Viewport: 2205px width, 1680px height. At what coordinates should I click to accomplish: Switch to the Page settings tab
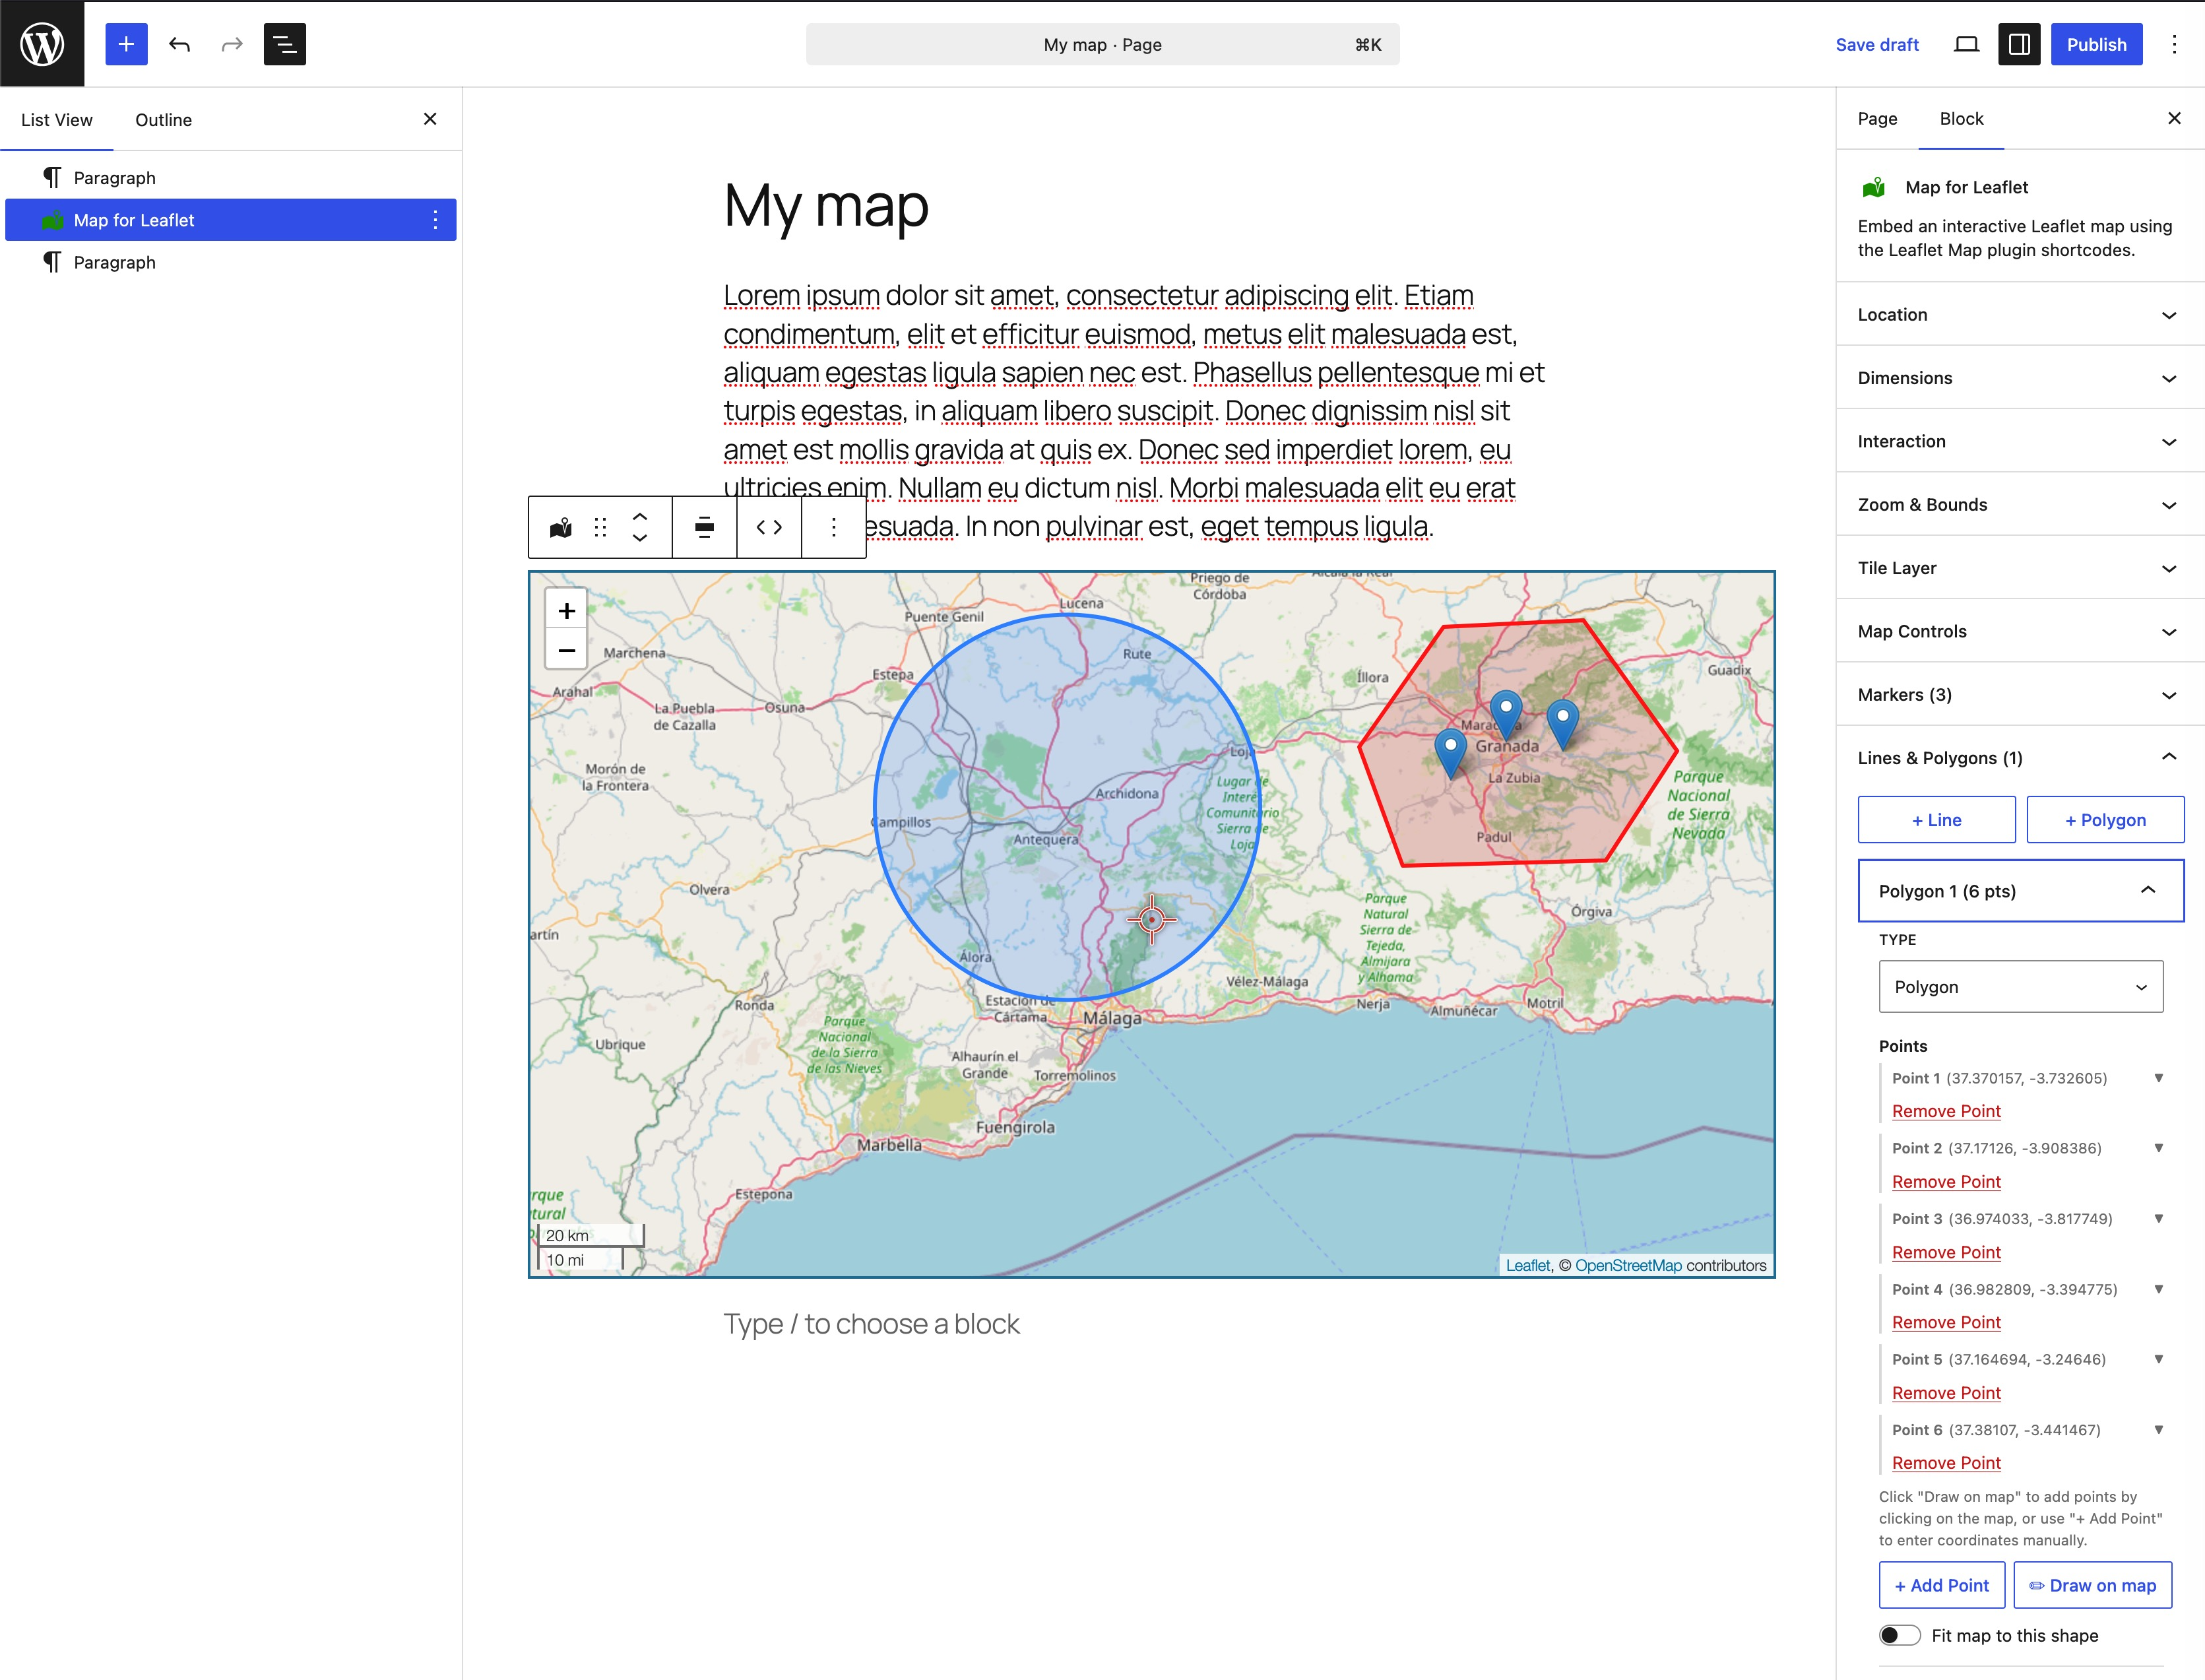[1877, 118]
